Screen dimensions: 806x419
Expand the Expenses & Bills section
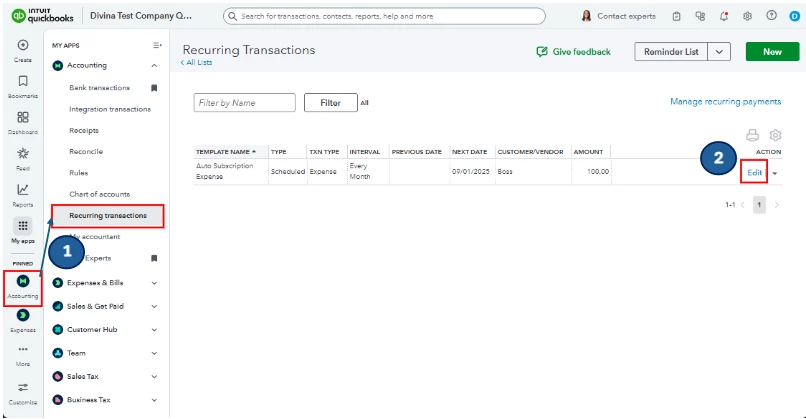pyautogui.click(x=154, y=283)
